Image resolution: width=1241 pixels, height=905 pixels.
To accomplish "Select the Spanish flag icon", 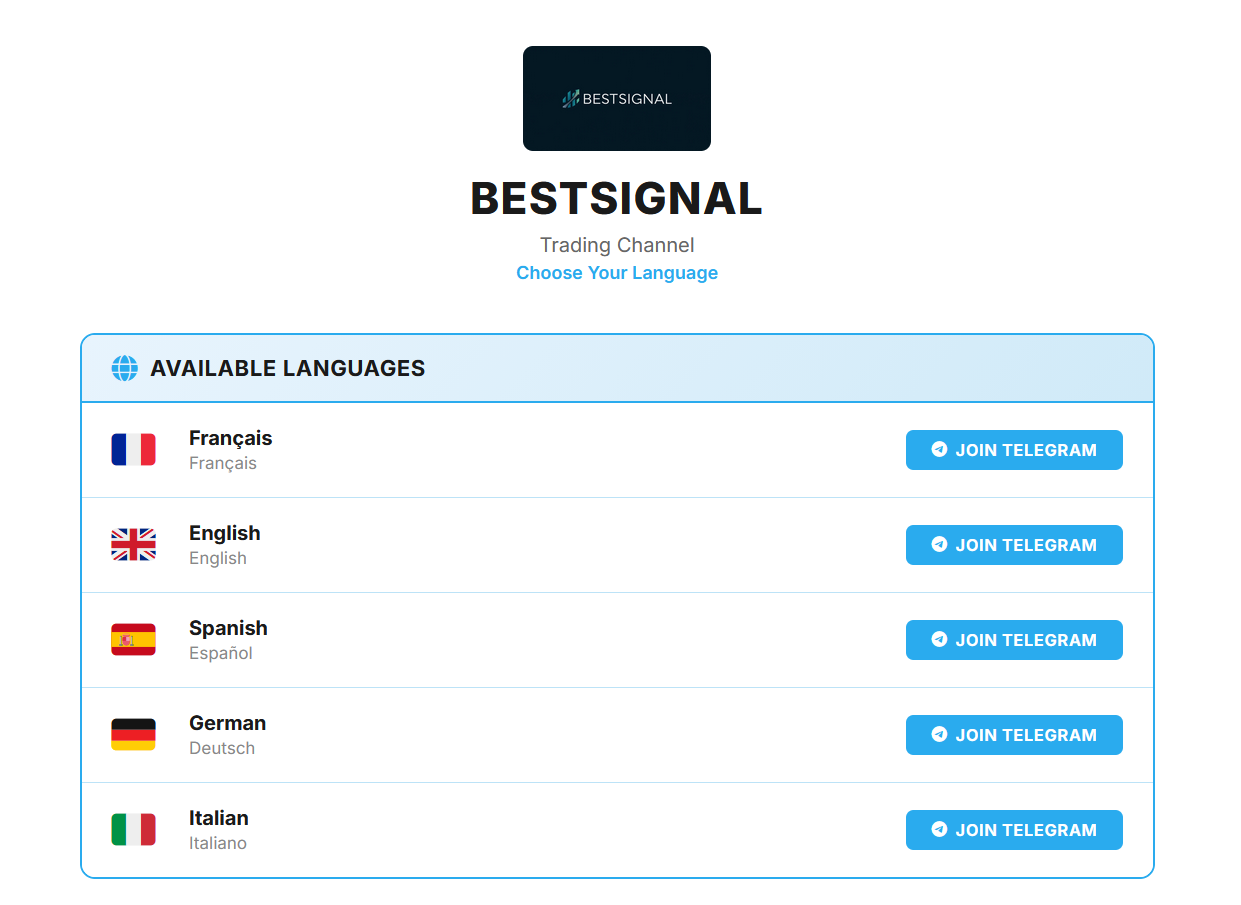I will tap(133, 639).
